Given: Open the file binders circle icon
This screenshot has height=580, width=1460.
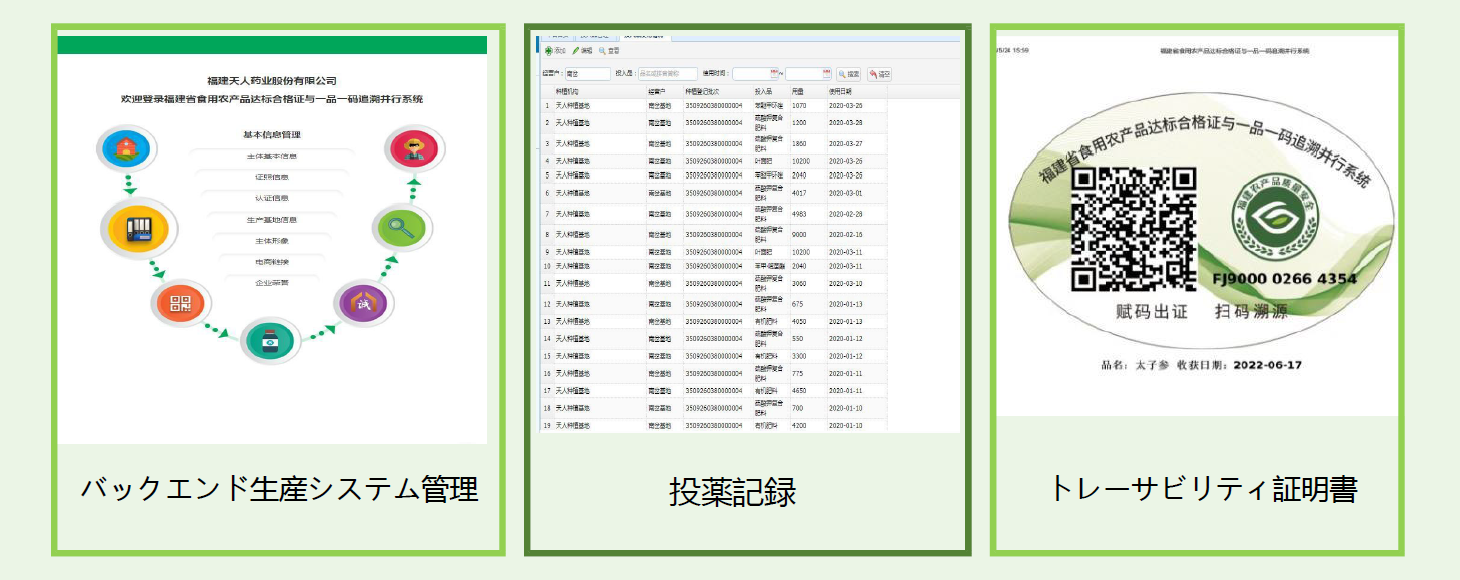Looking at the screenshot, I should click(x=140, y=228).
